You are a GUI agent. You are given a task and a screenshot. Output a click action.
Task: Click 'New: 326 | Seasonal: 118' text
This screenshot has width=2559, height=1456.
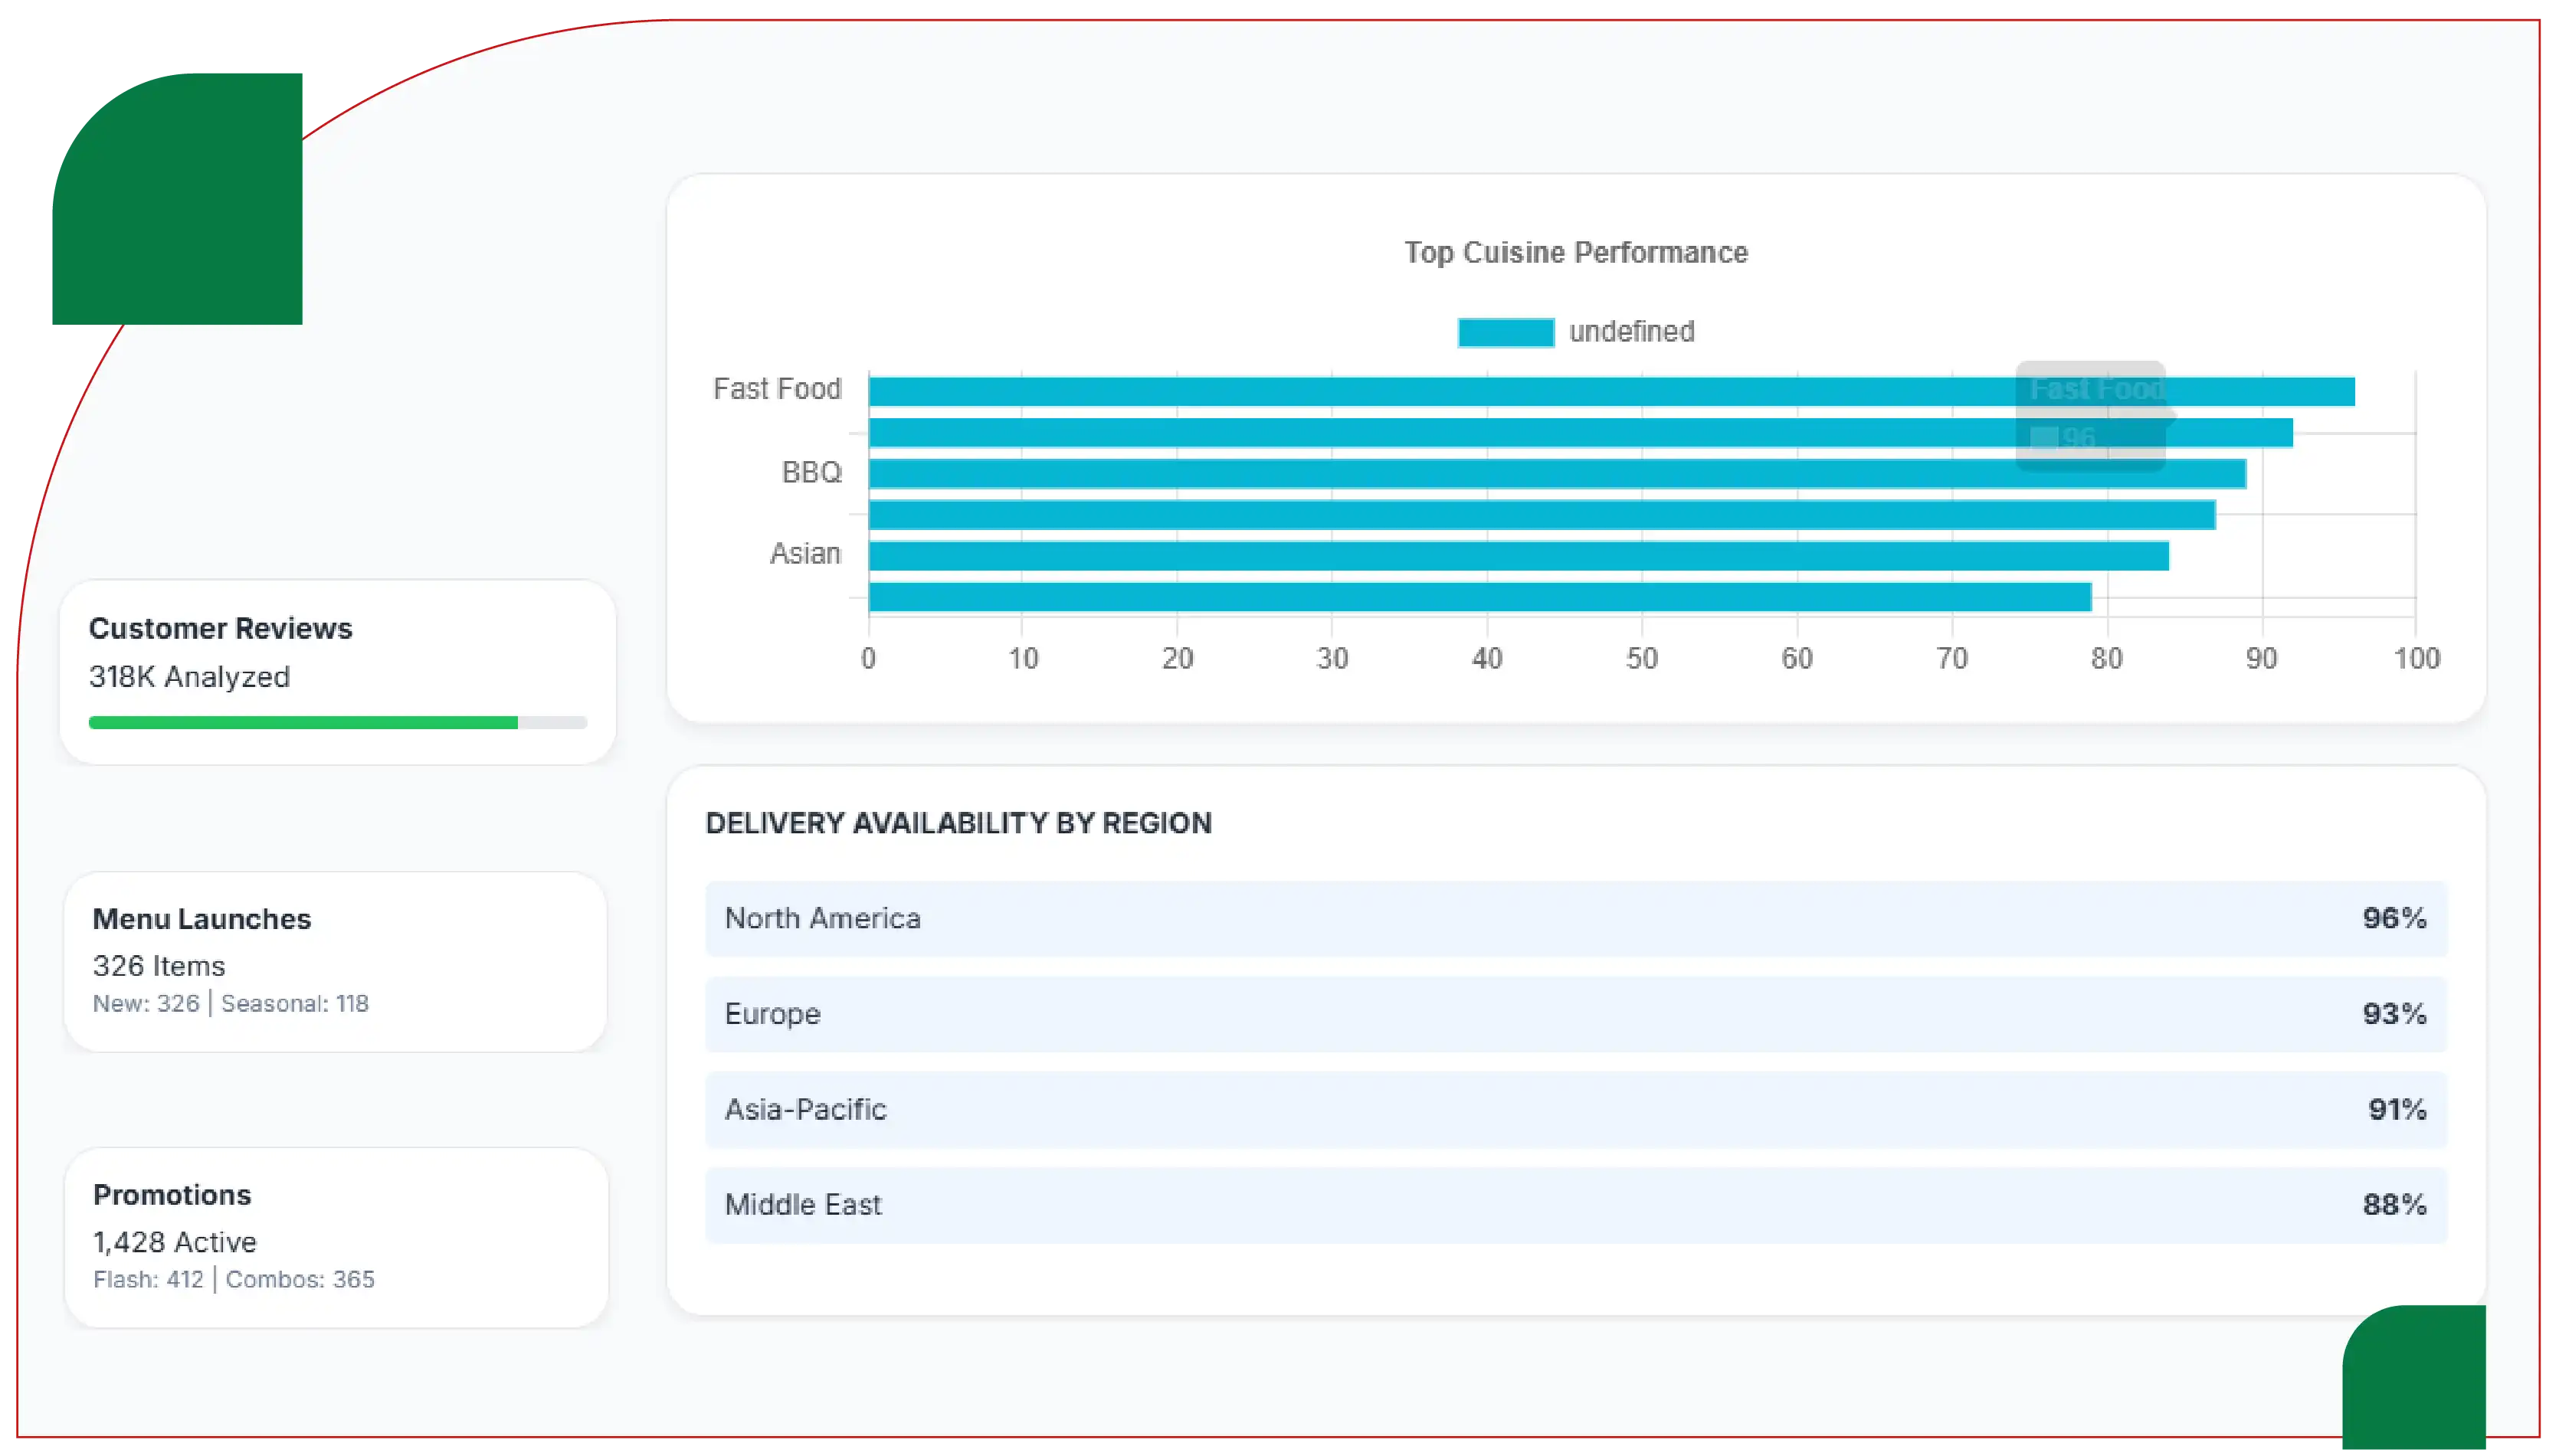click(x=231, y=1003)
